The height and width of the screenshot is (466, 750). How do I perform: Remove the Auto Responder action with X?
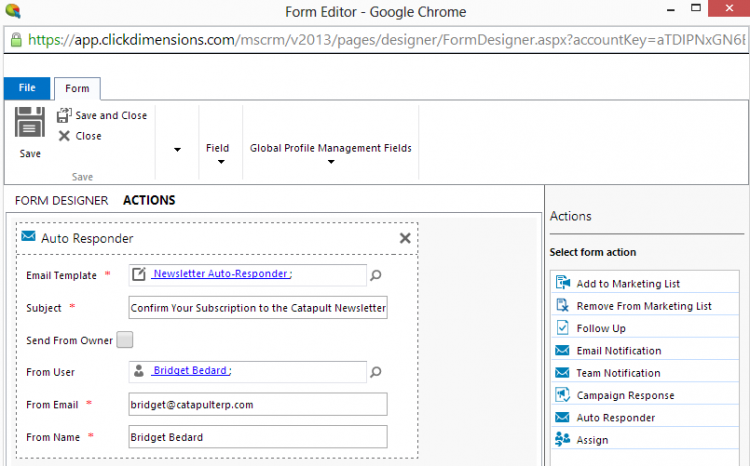click(x=405, y=238)
